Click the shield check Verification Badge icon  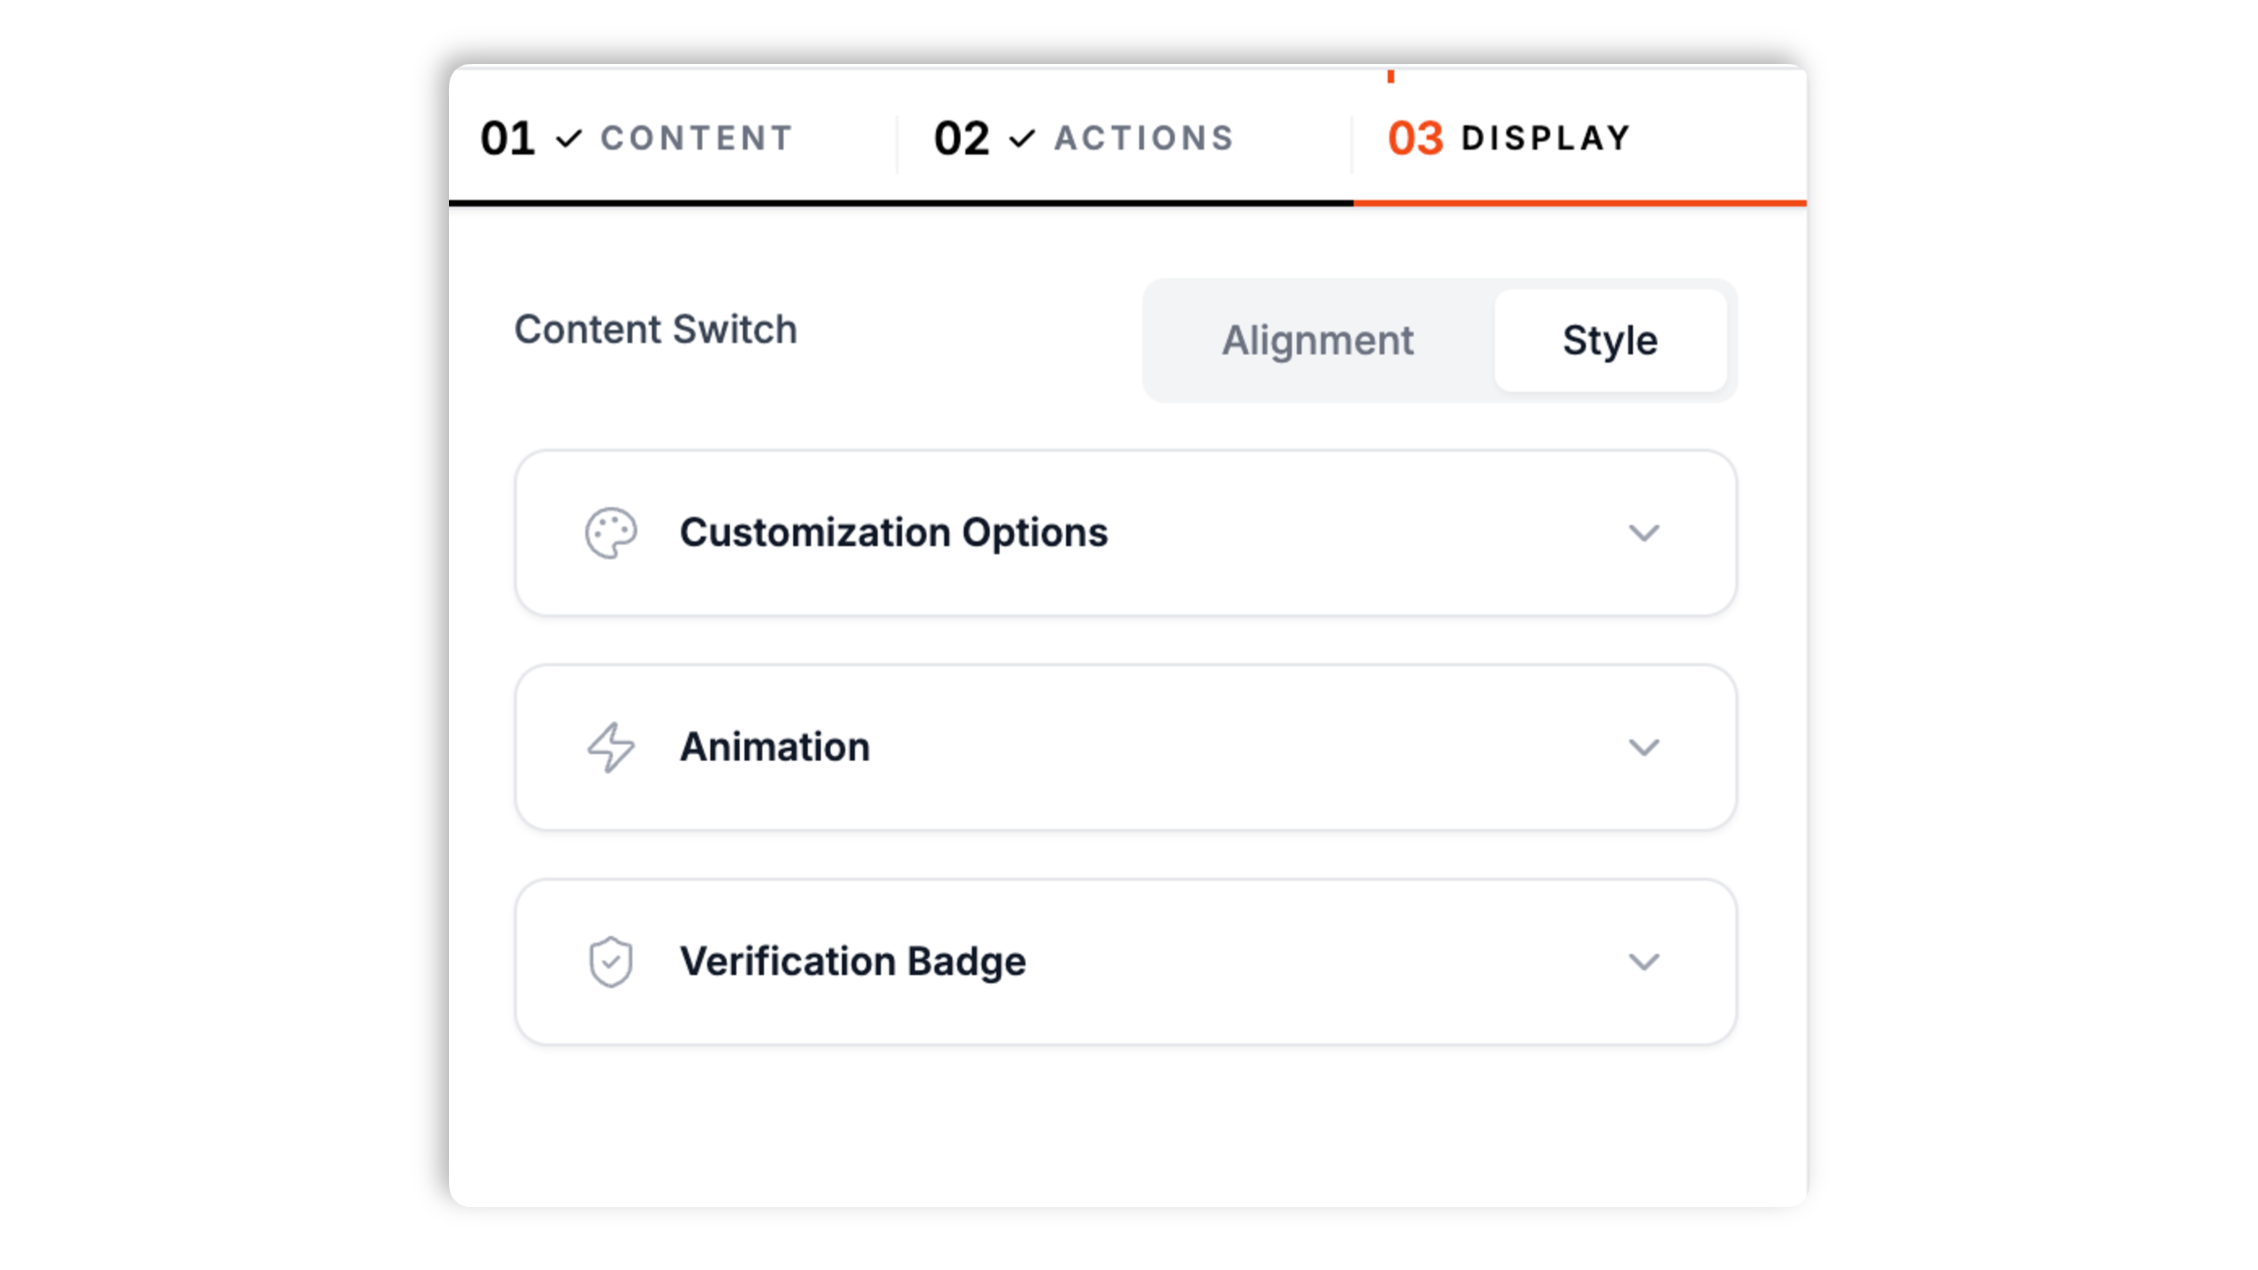(611, 962)
